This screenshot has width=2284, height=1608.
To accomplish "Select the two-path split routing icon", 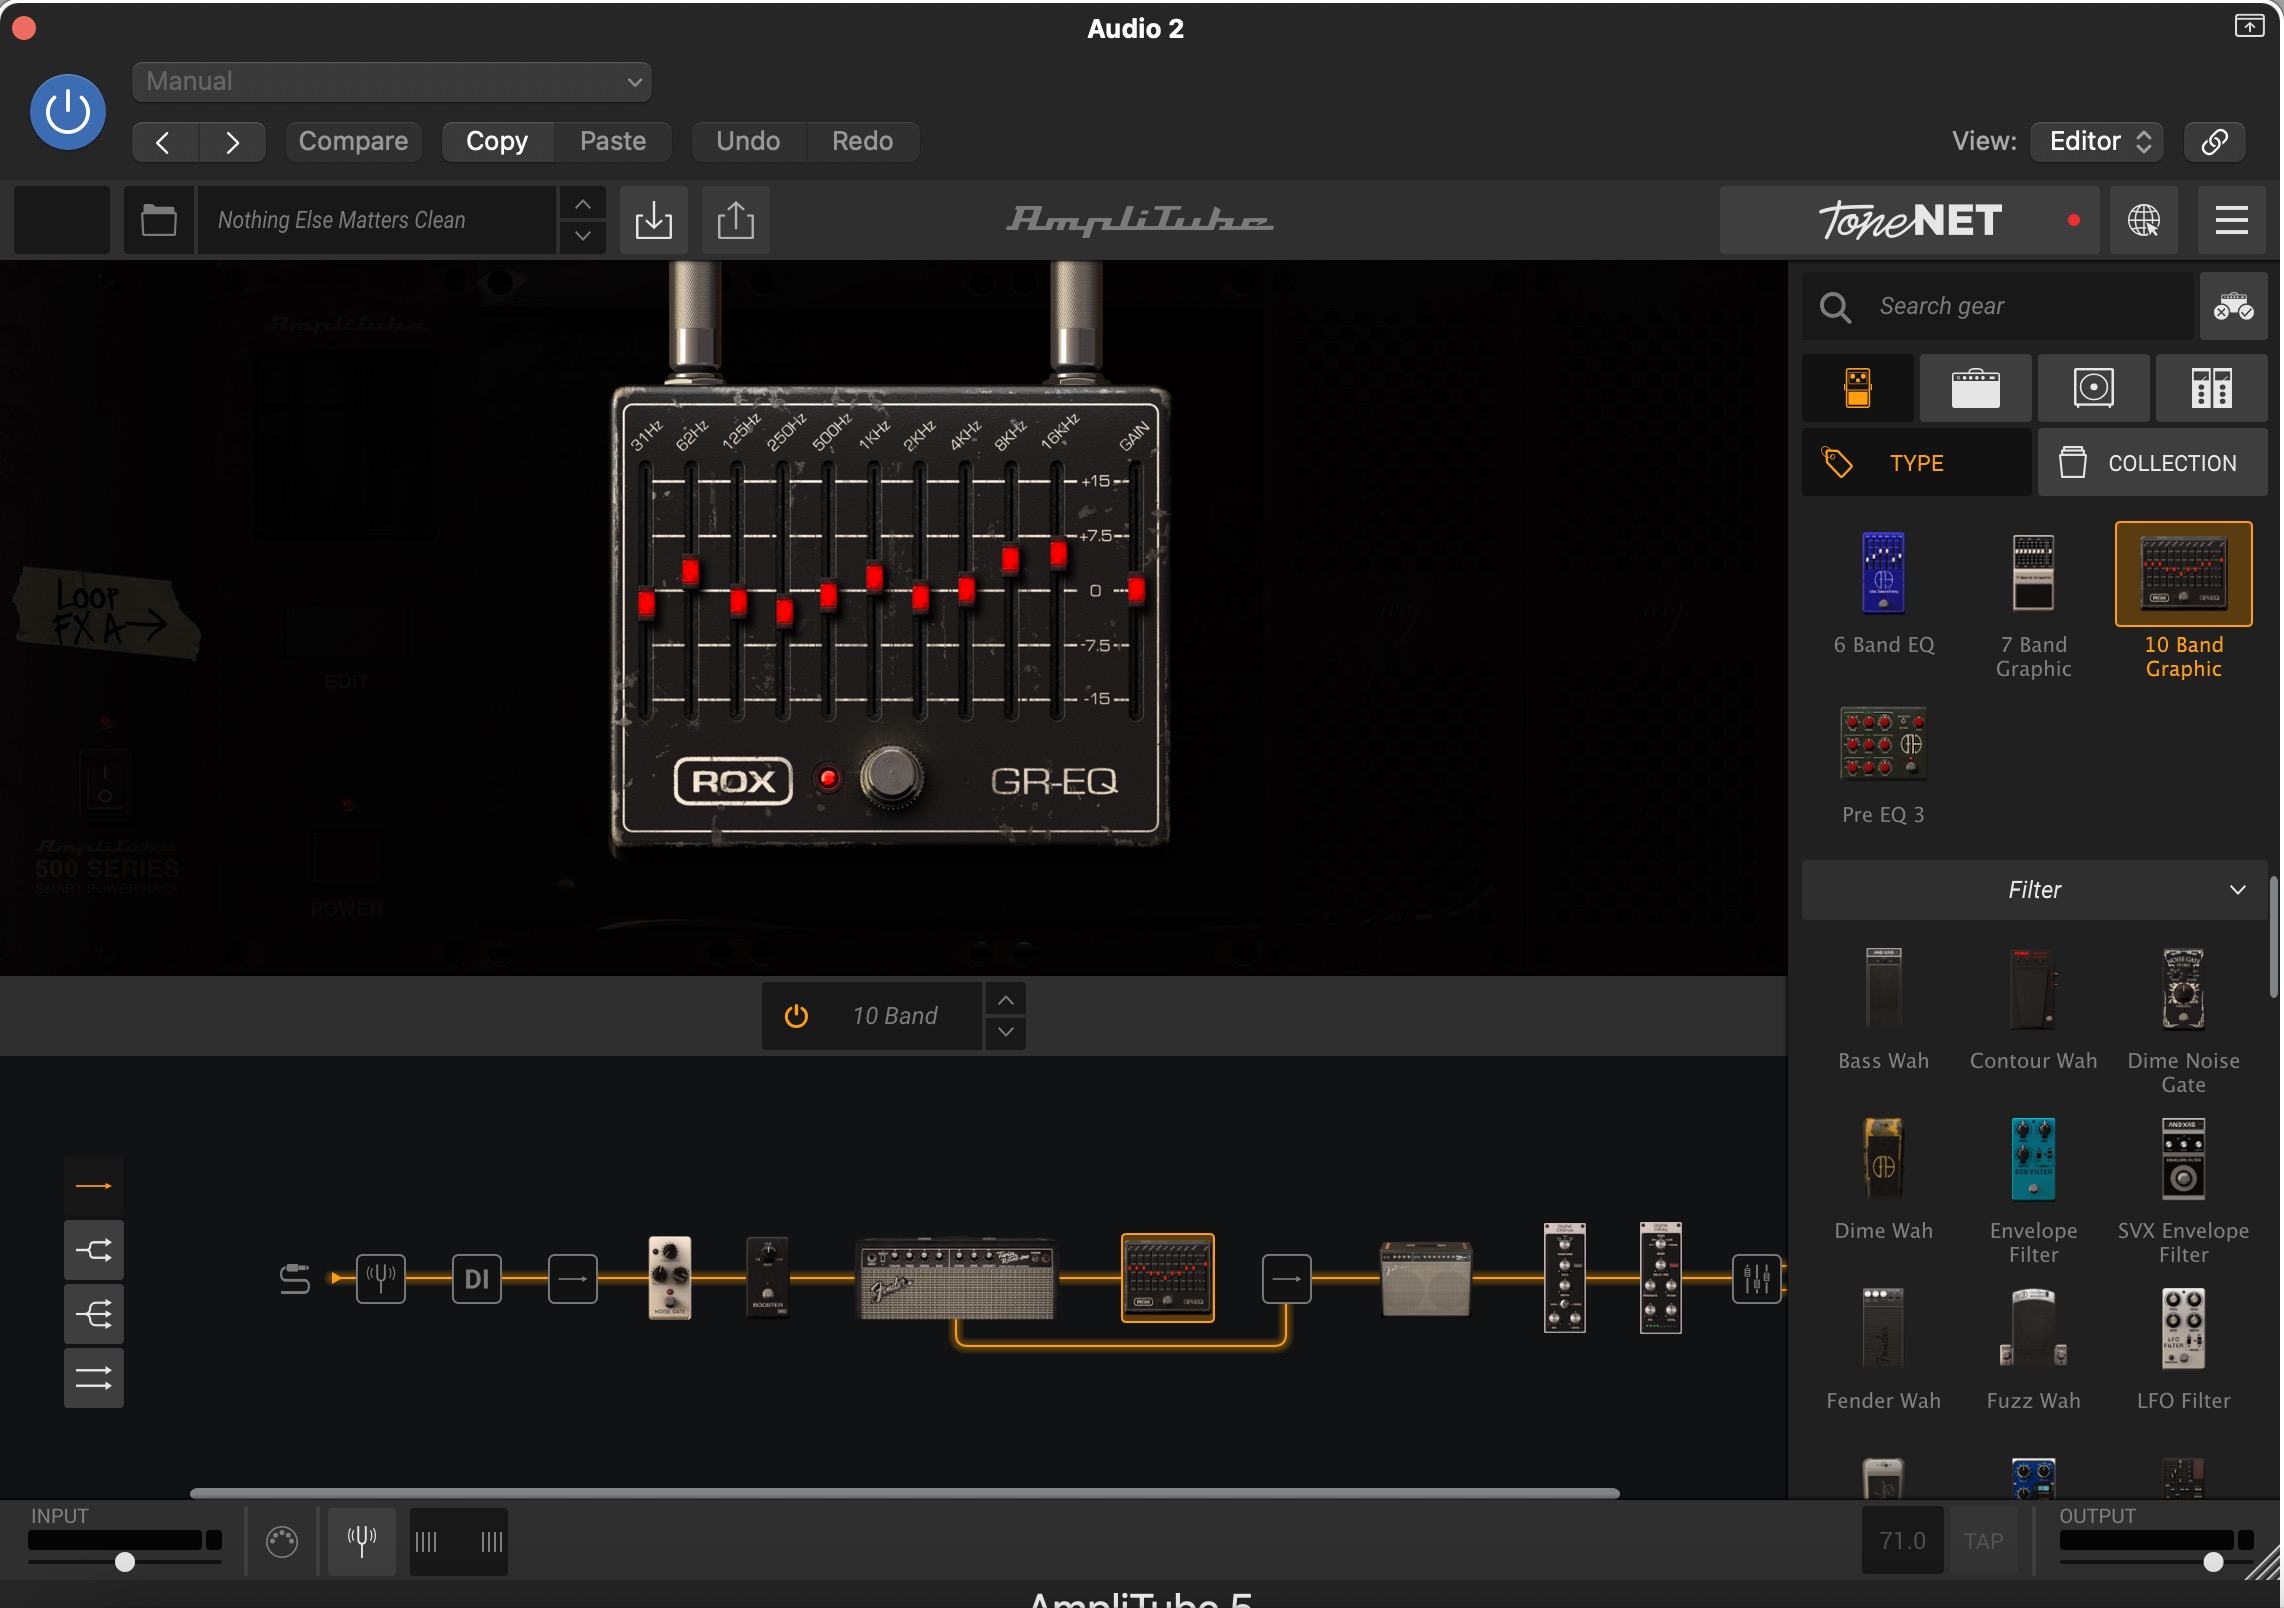I will tap(94, 1250).
